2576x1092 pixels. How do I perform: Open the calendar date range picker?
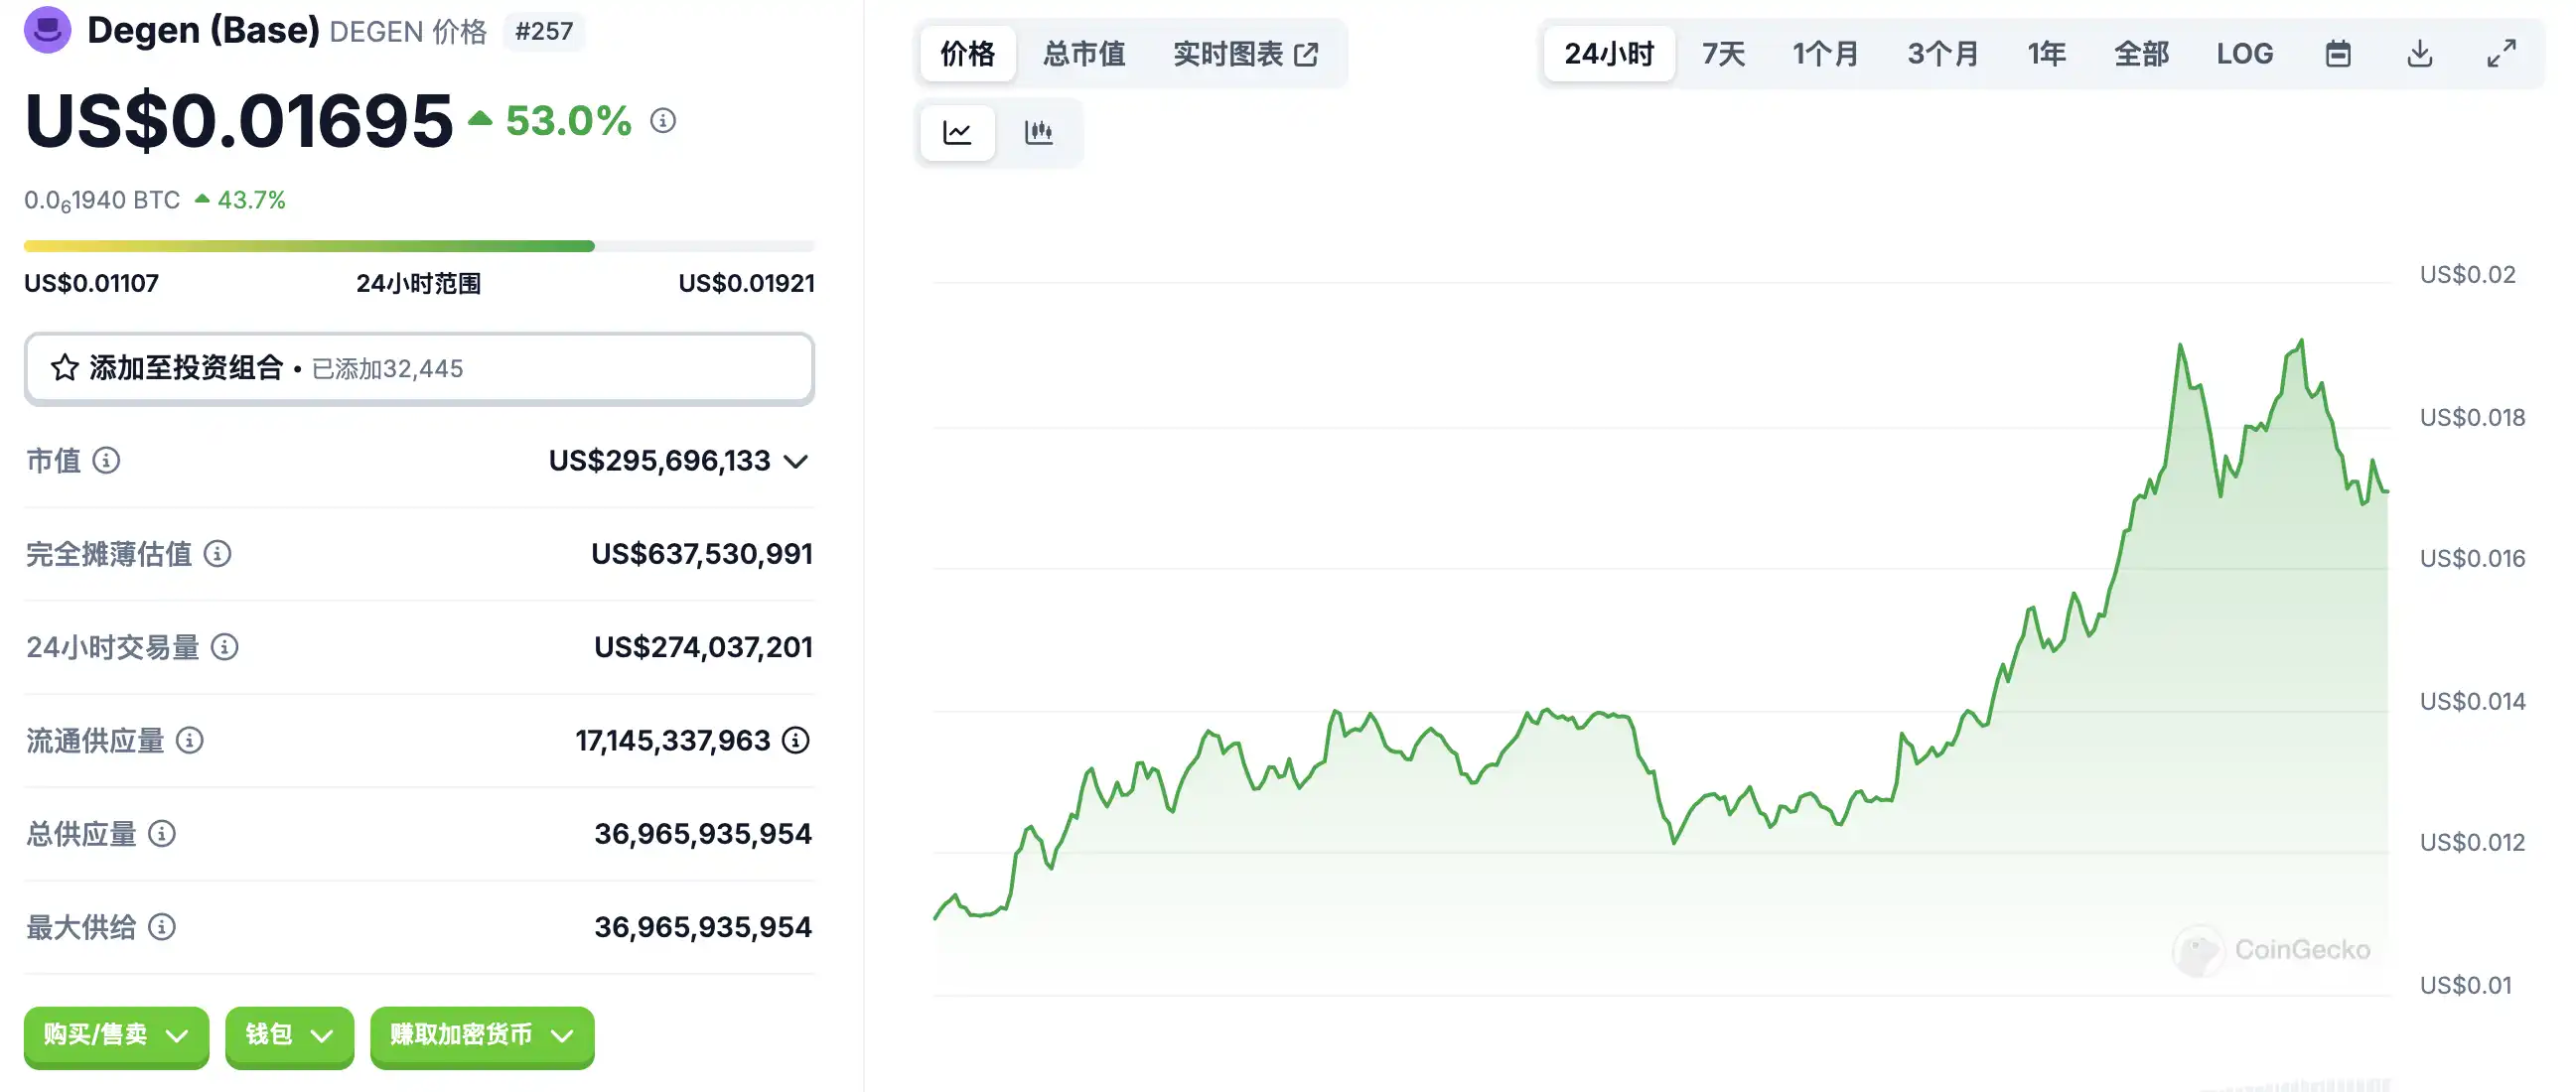(x=2338, y=54)
